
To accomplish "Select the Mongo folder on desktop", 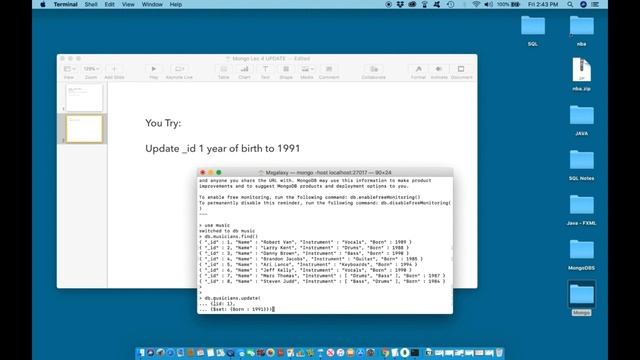I will pyautogui.click(x=582, y=299).
